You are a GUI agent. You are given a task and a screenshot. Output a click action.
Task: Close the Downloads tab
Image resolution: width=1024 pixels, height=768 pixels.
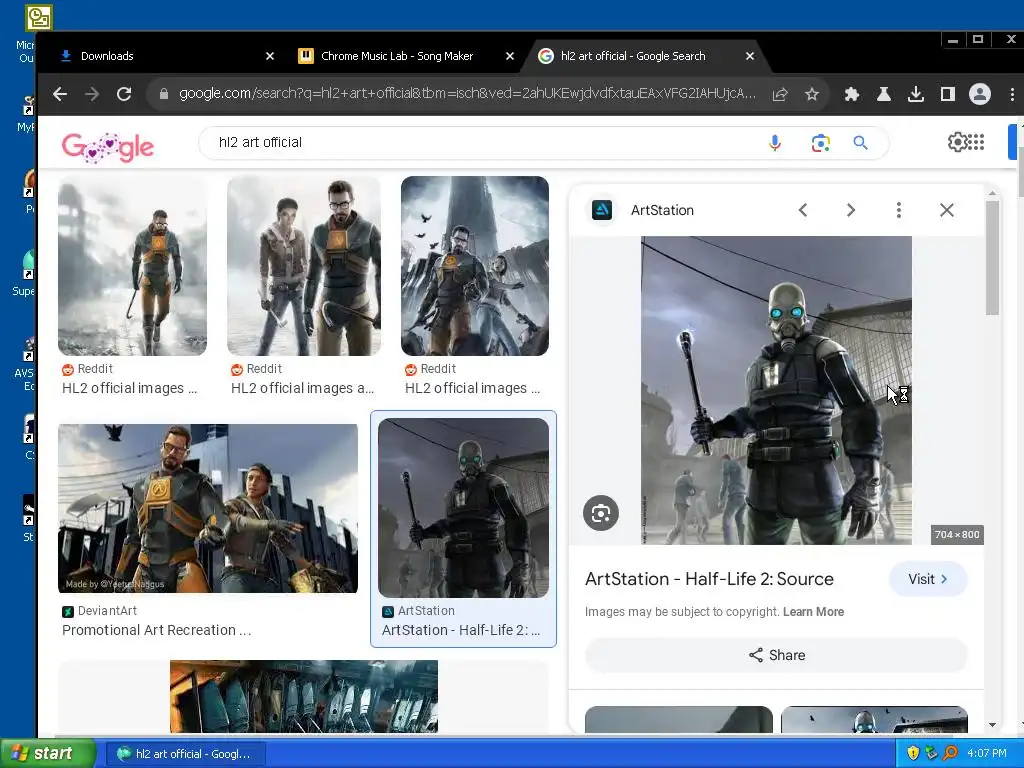point(270,56)
